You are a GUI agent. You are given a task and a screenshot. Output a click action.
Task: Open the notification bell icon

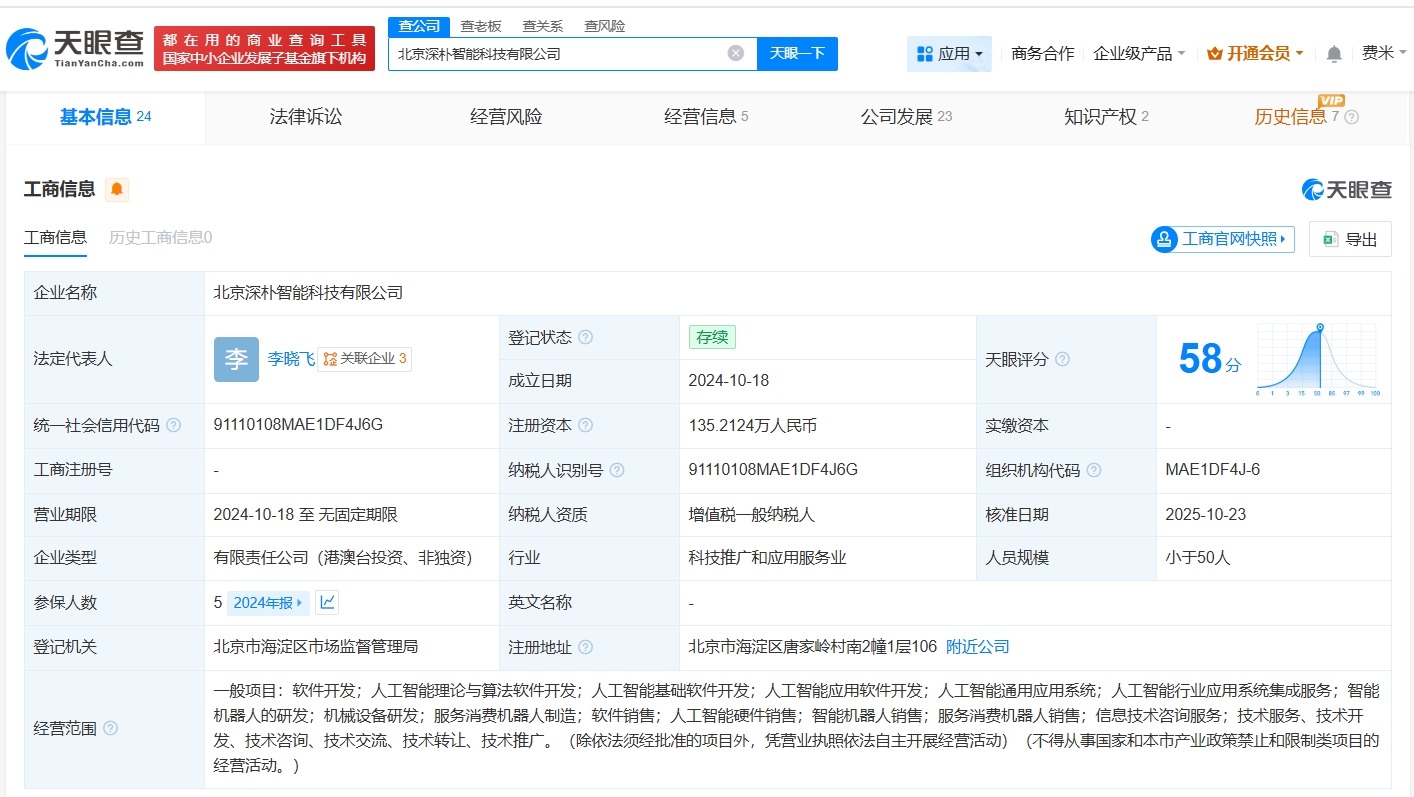(1333, 53)
